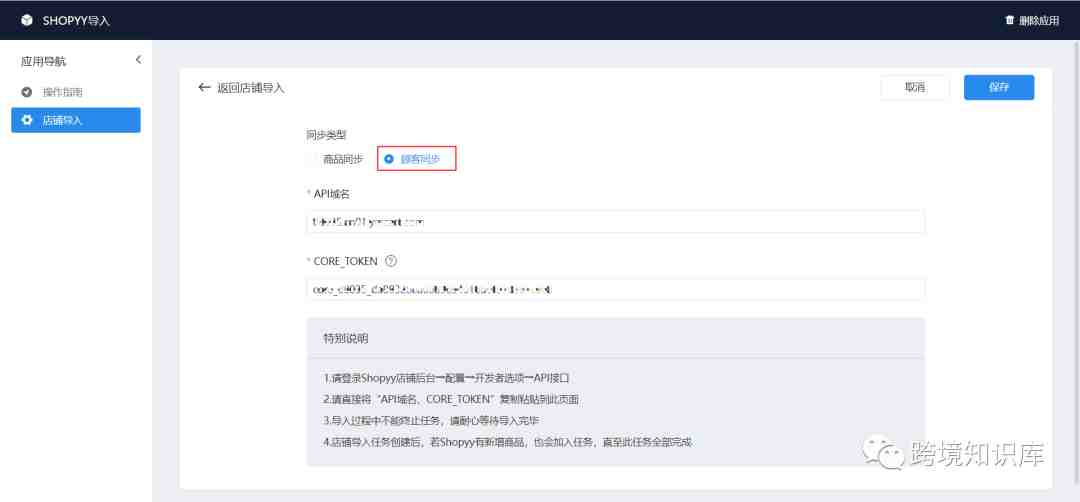Save settings with the 保存 button
The image size is (1080, 502).
999,87
